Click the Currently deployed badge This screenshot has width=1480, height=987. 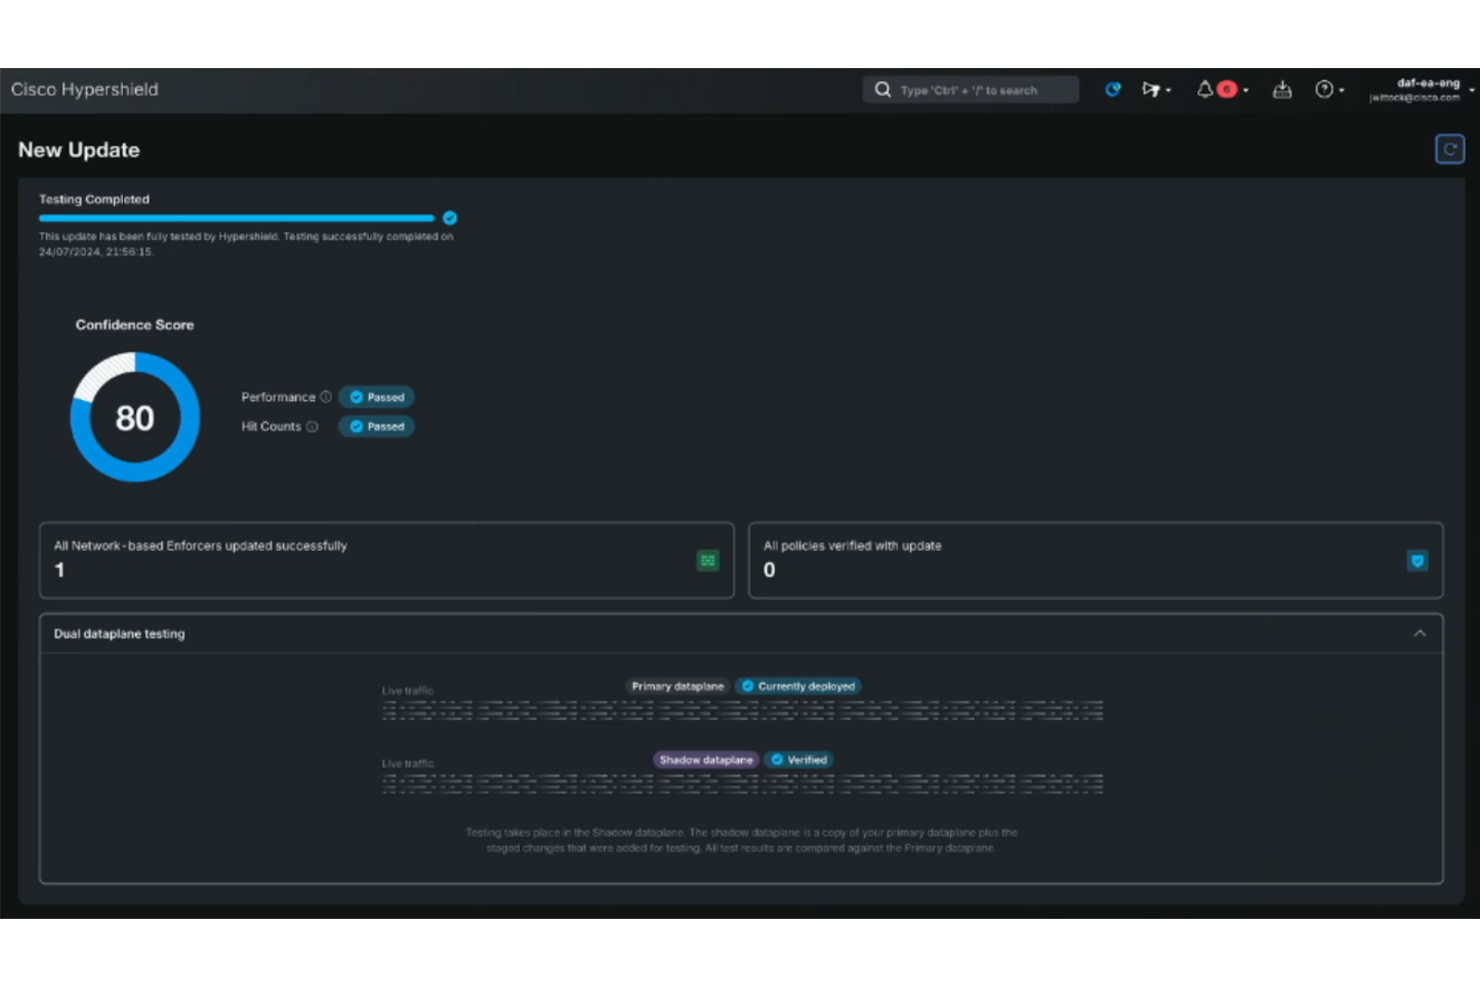(798, 686)
